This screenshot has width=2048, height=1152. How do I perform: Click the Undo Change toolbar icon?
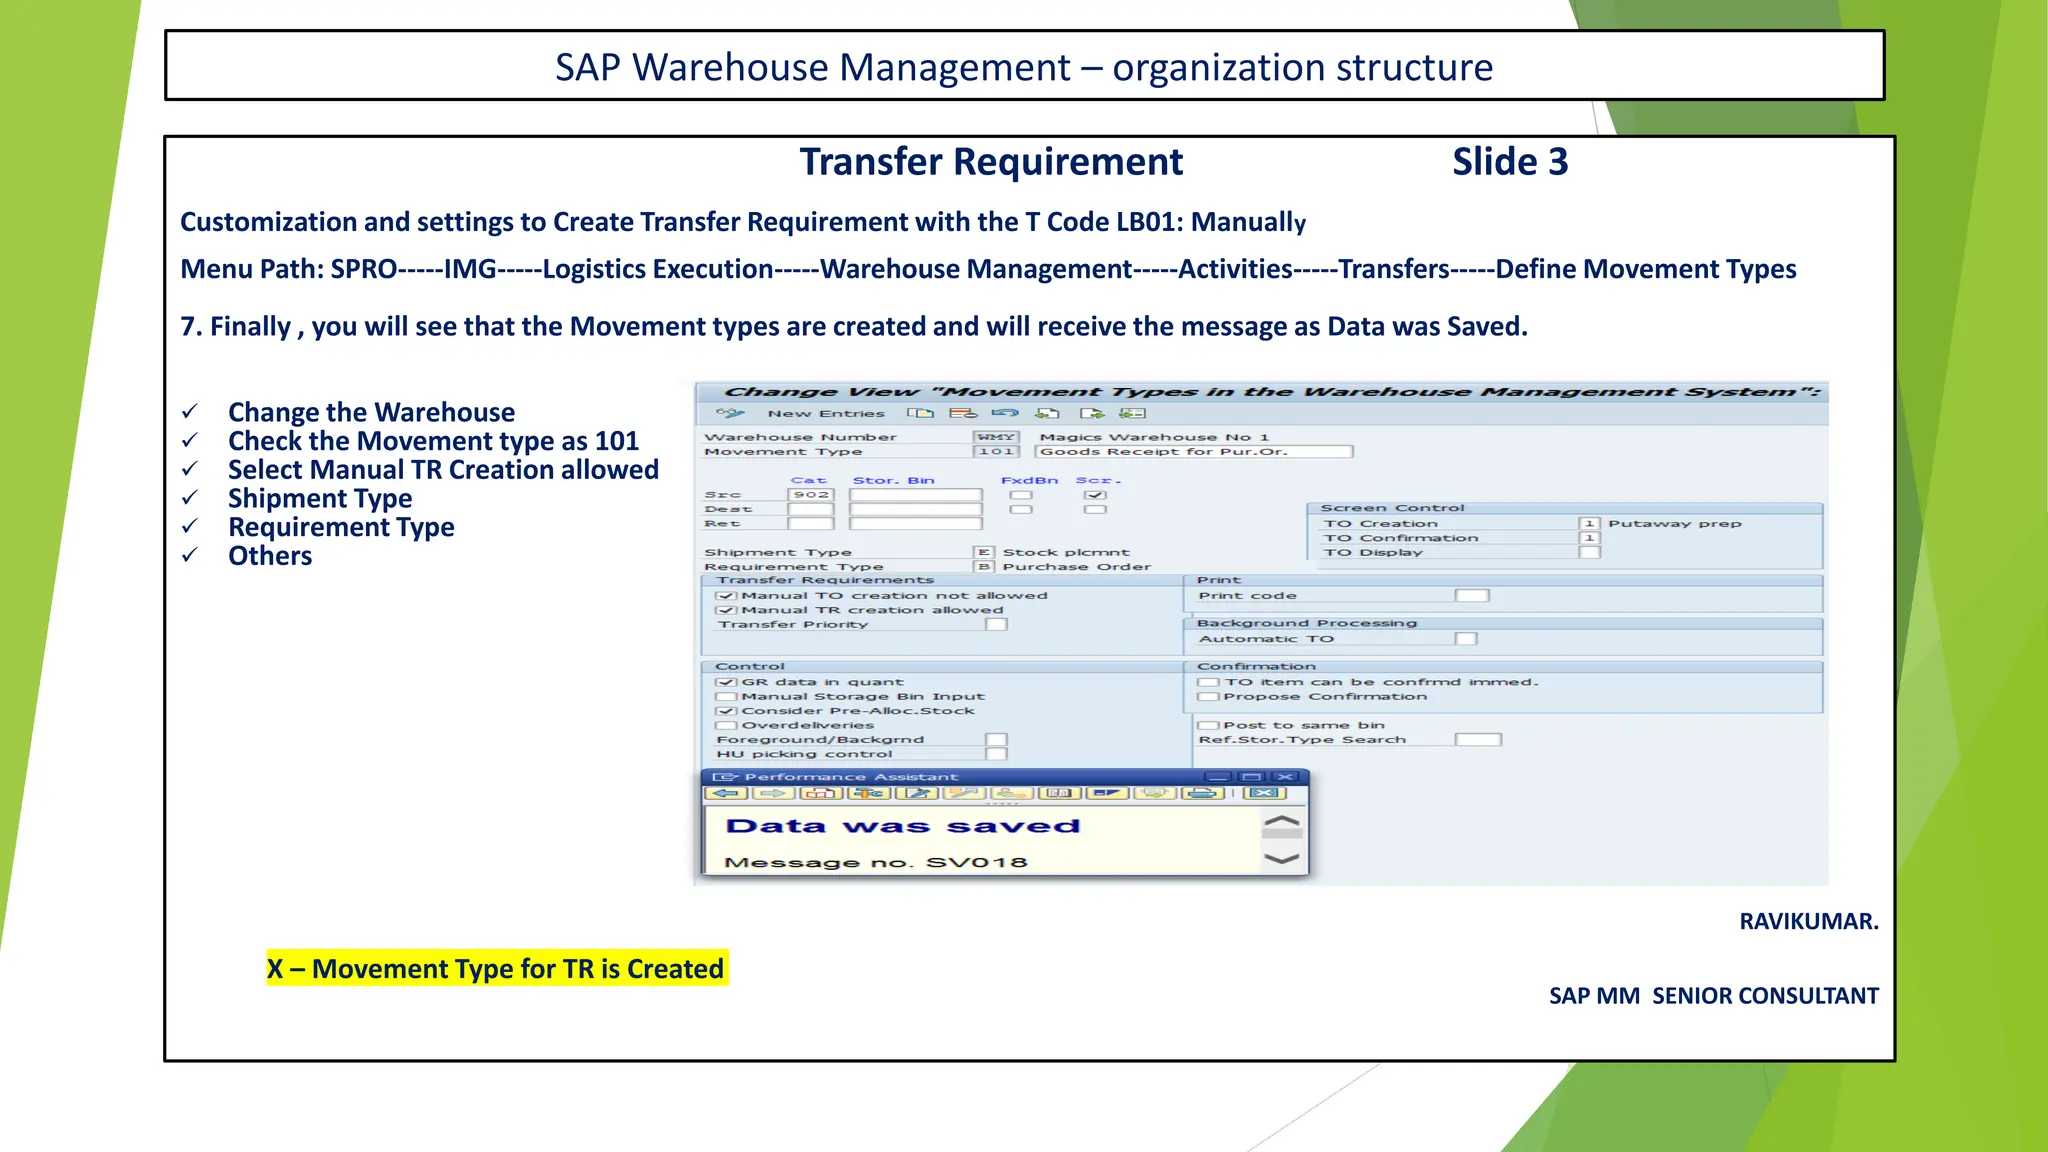click(x=1005, y=413)
